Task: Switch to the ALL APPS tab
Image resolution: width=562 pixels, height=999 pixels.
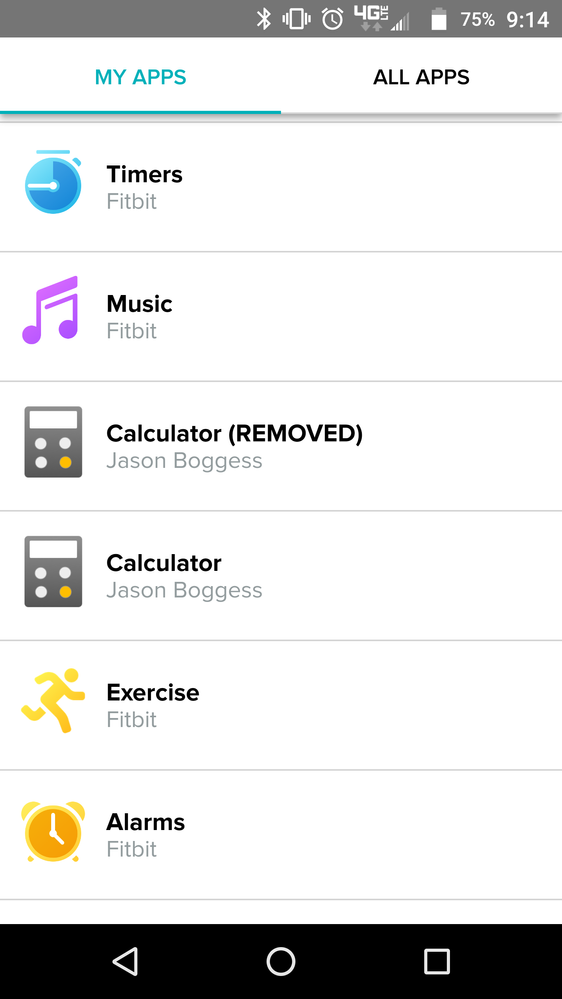Action: pyautogui.click(x=421, y=77)
